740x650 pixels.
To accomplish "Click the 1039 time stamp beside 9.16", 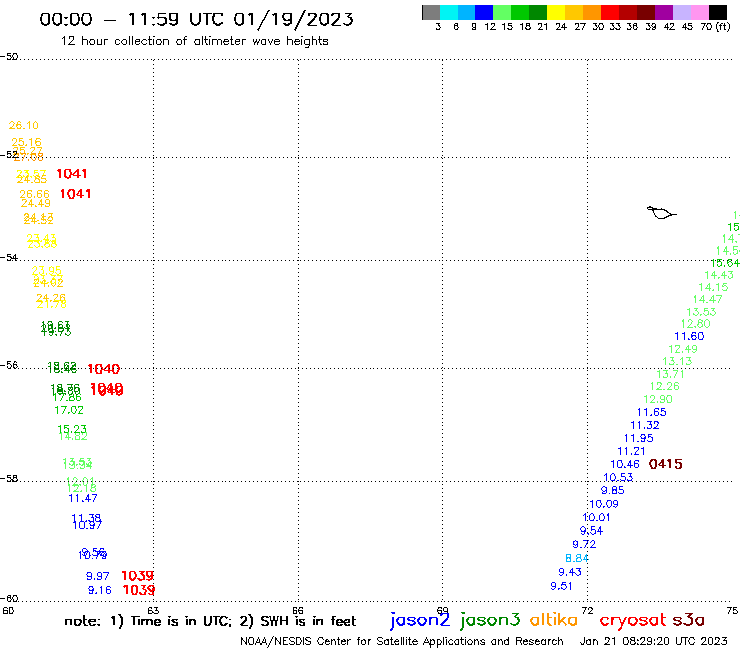I will tap(139, 590).
